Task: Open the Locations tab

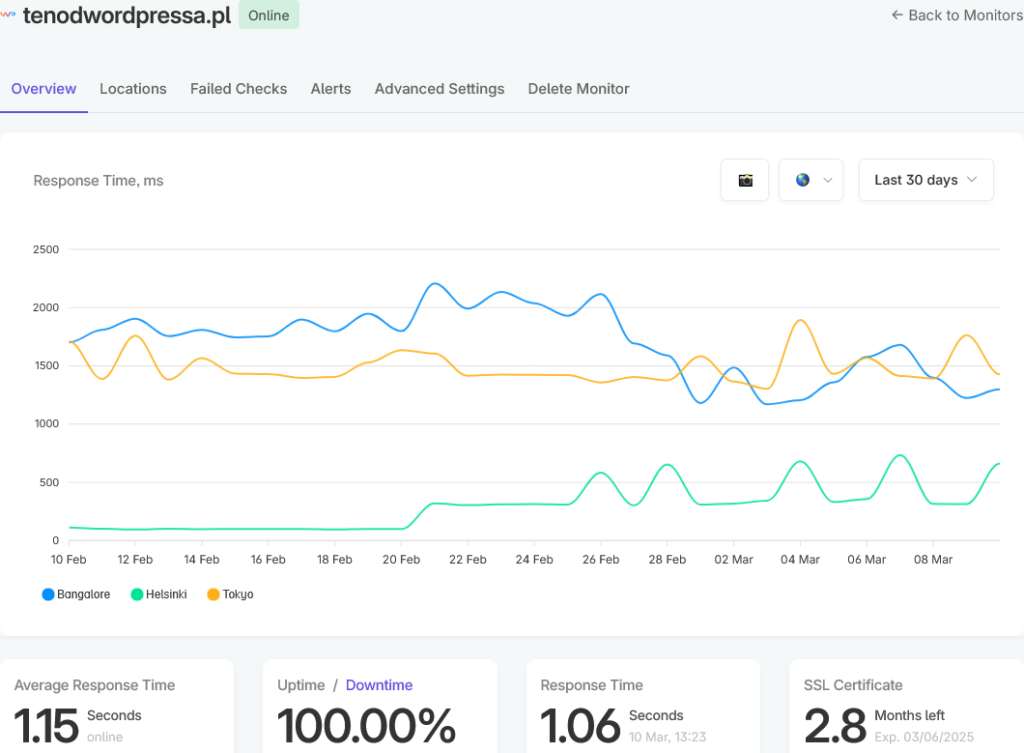Action: click(x=133, y=89)
